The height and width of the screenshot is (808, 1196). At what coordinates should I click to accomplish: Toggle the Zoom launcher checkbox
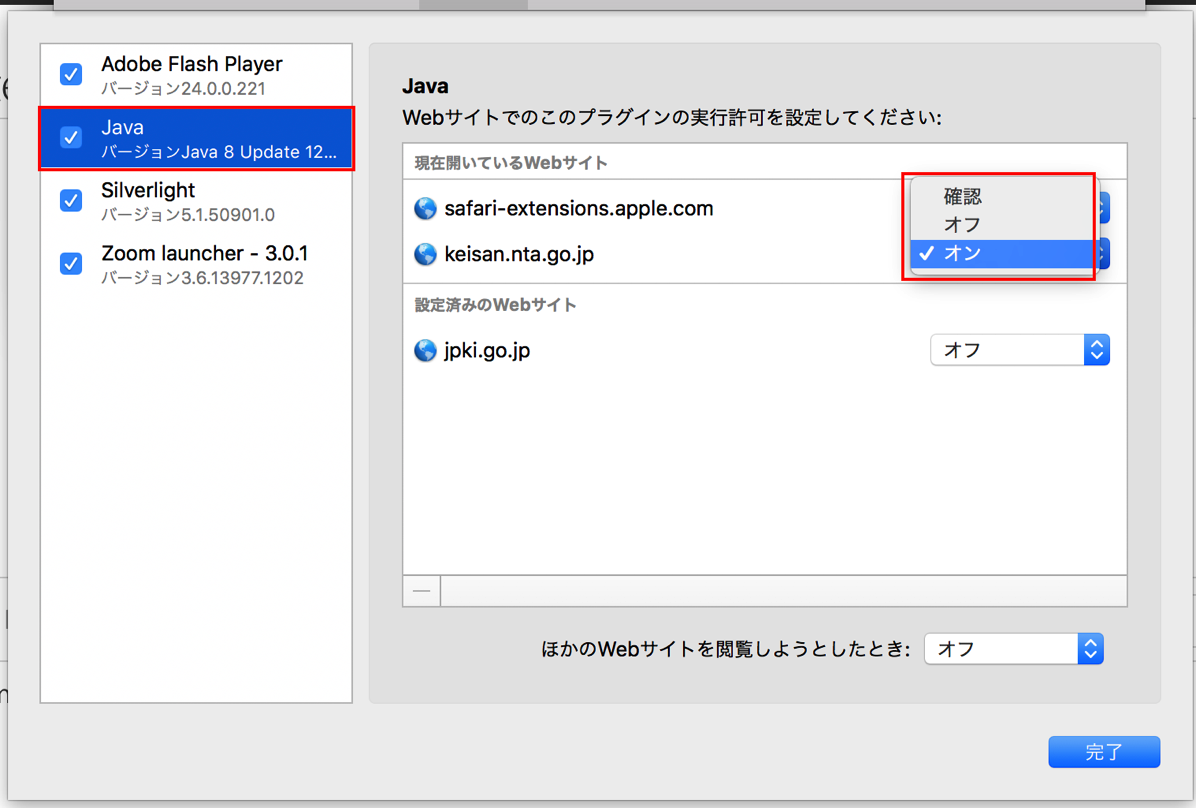[x=71, y=264]
